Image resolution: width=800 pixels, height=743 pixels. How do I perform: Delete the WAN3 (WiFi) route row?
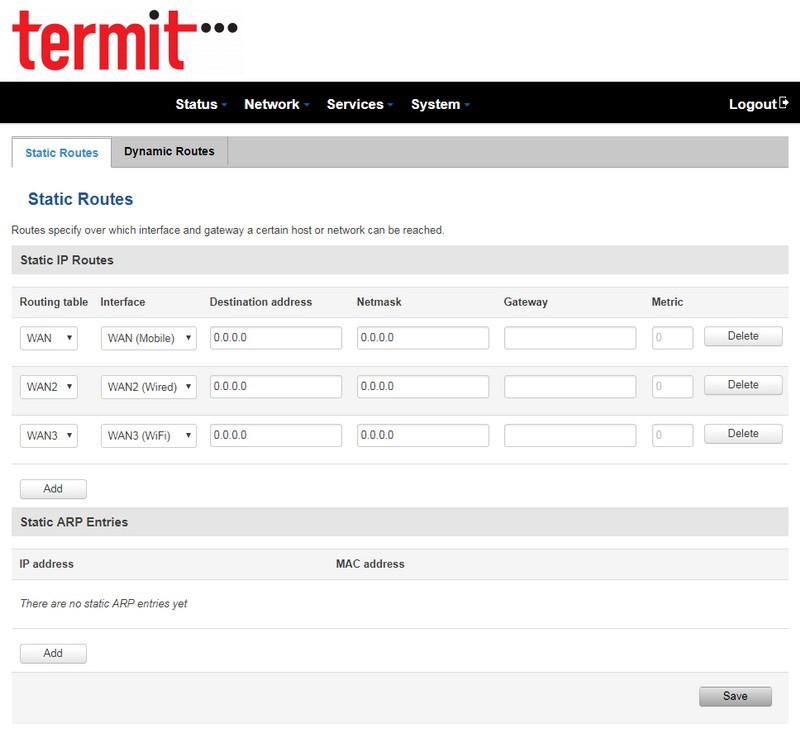[x=743, y=434]
